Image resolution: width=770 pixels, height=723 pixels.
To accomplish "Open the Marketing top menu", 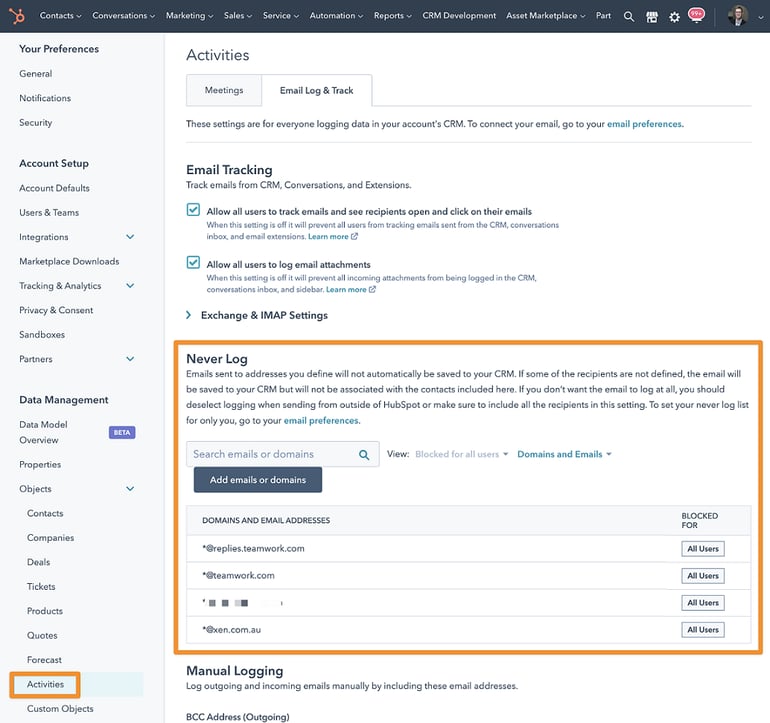I will tap(190, 16).
